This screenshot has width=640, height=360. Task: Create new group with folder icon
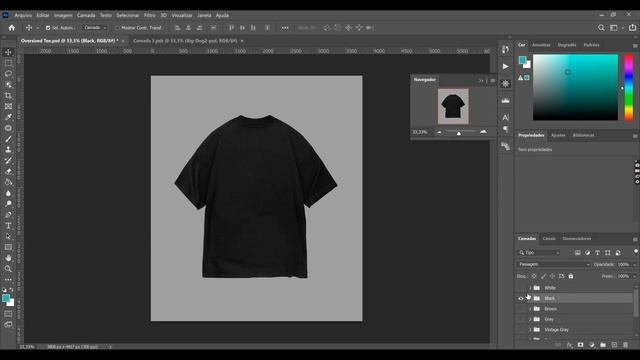[x=603, y=345]
